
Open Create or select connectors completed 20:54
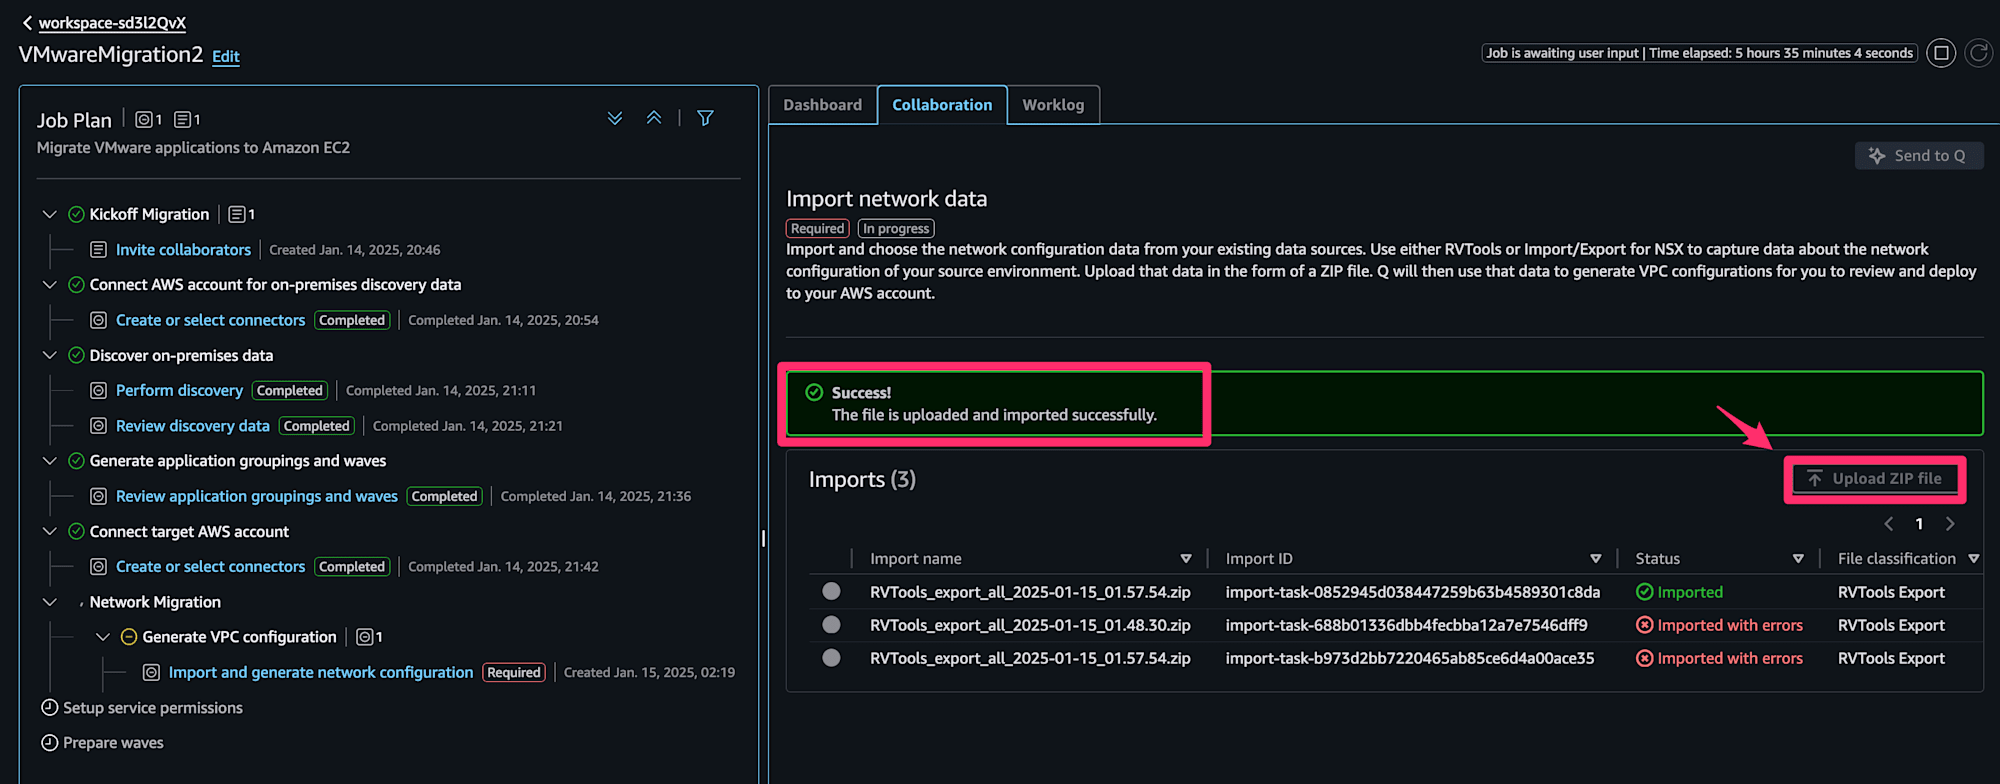pos(210,320)
